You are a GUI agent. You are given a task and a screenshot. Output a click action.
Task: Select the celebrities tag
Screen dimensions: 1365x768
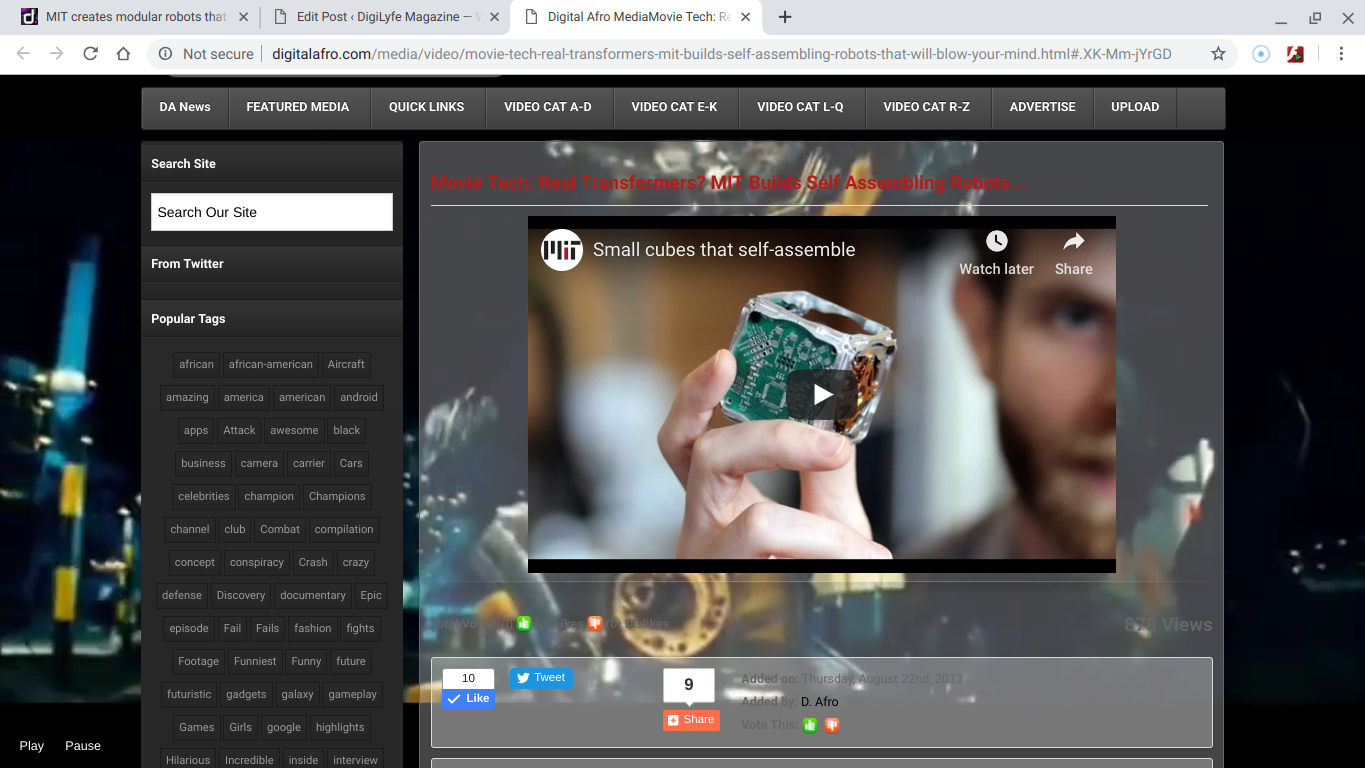click(x=204, y=496)
